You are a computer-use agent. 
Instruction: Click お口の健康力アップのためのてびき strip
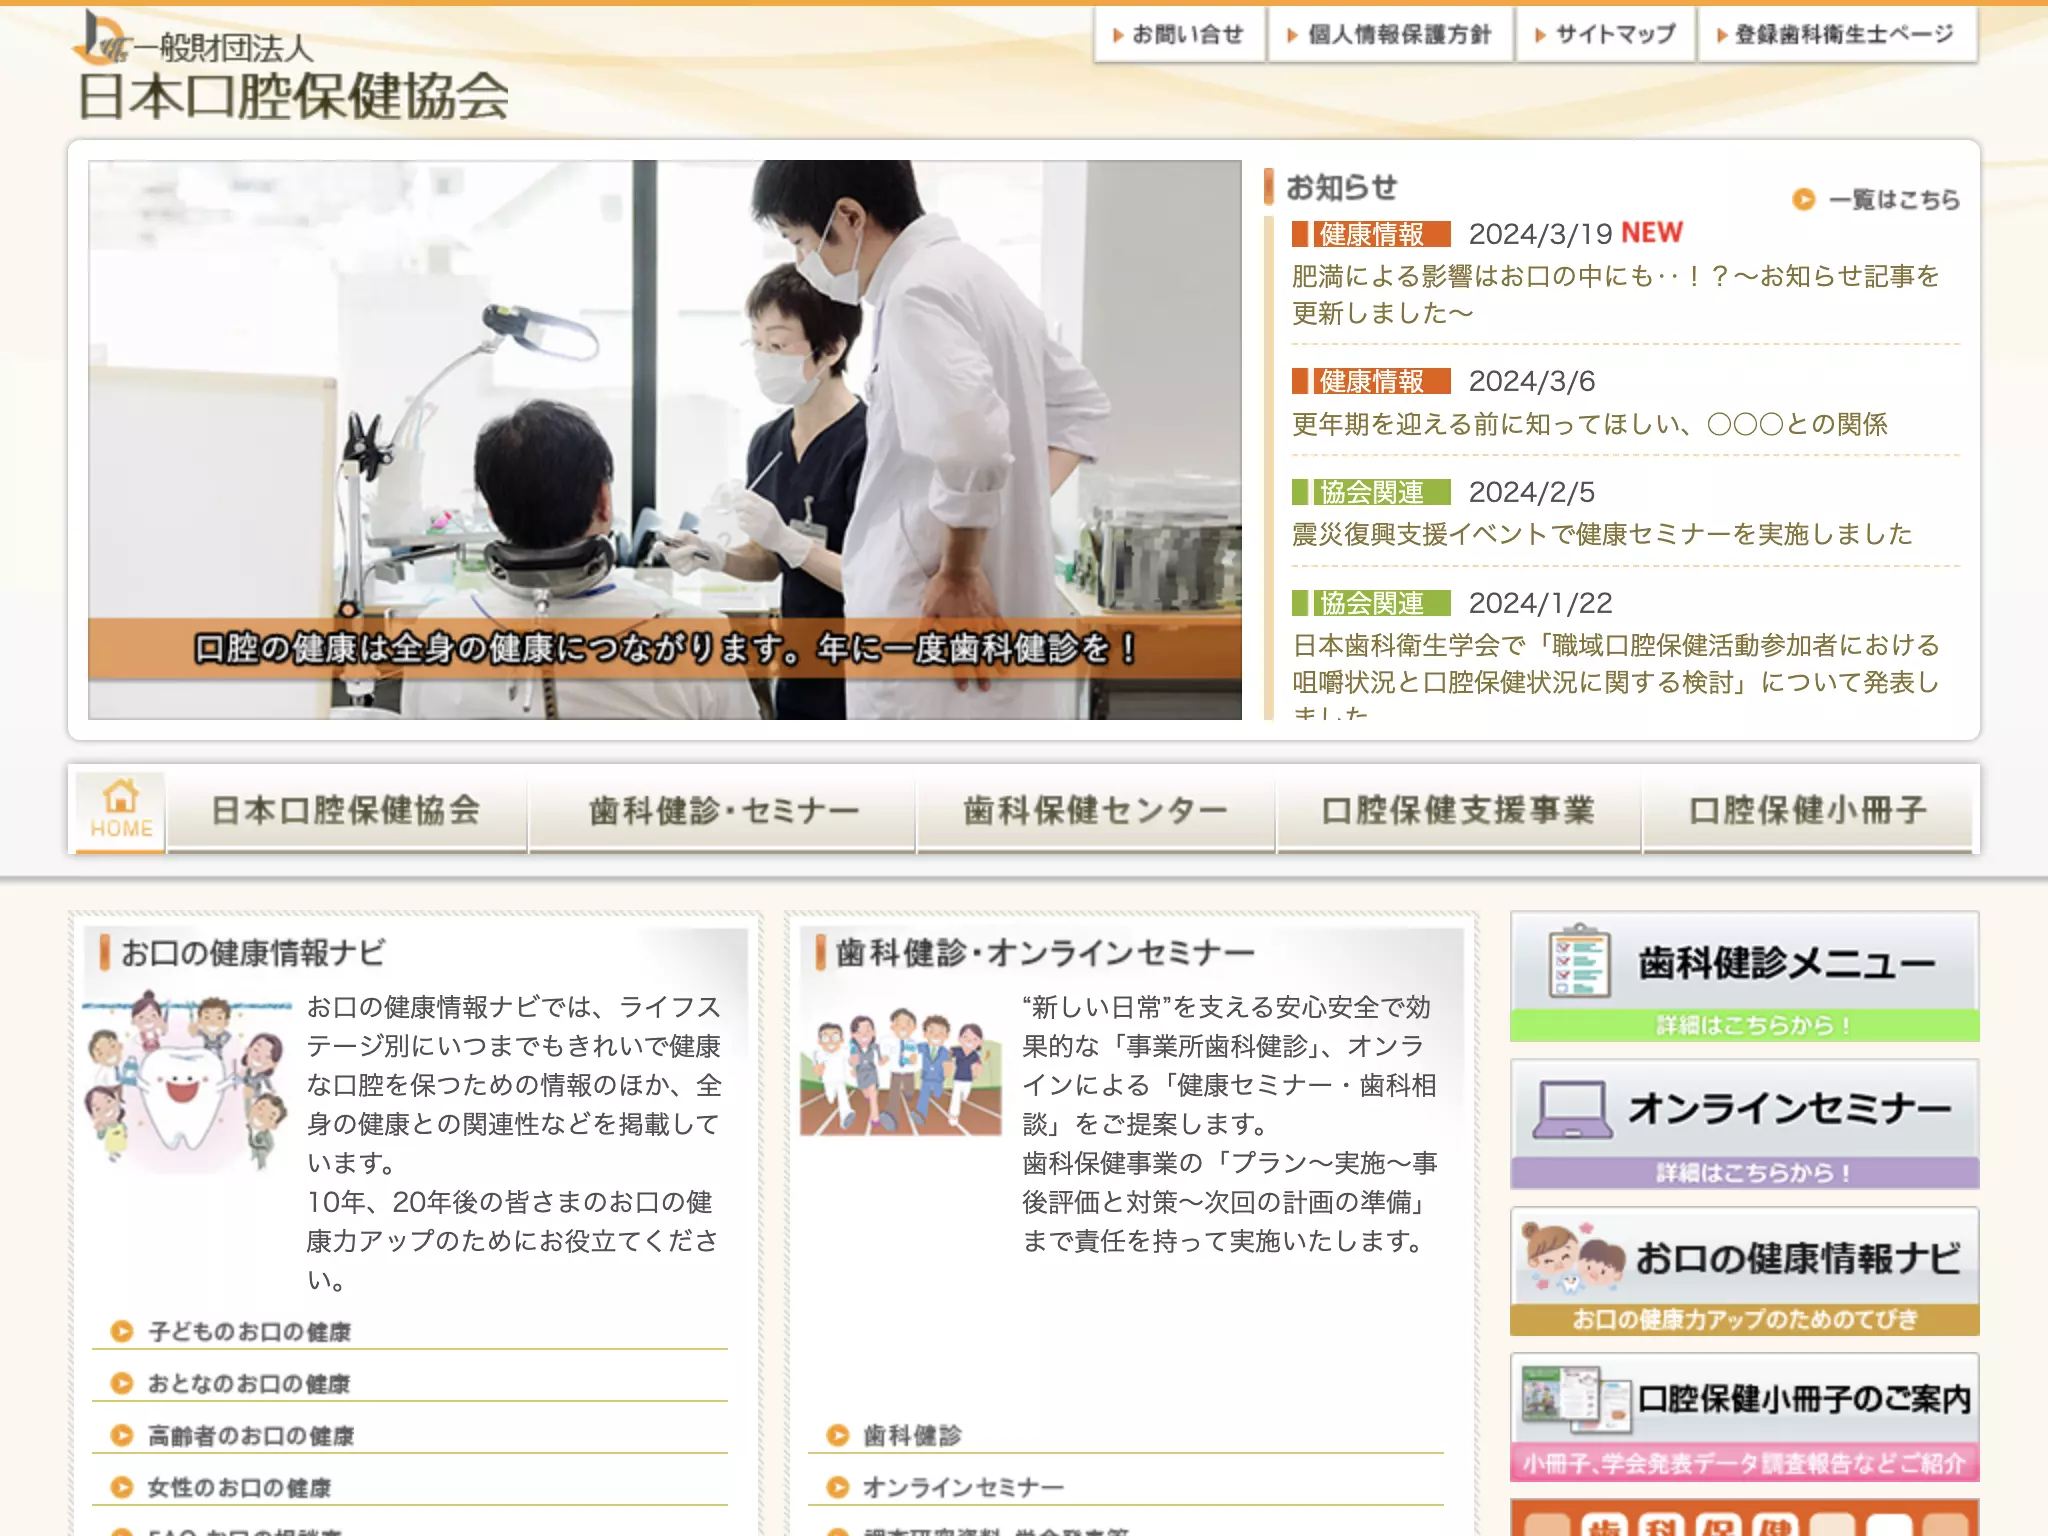pyautogui.click(x=1745, y=1319)
